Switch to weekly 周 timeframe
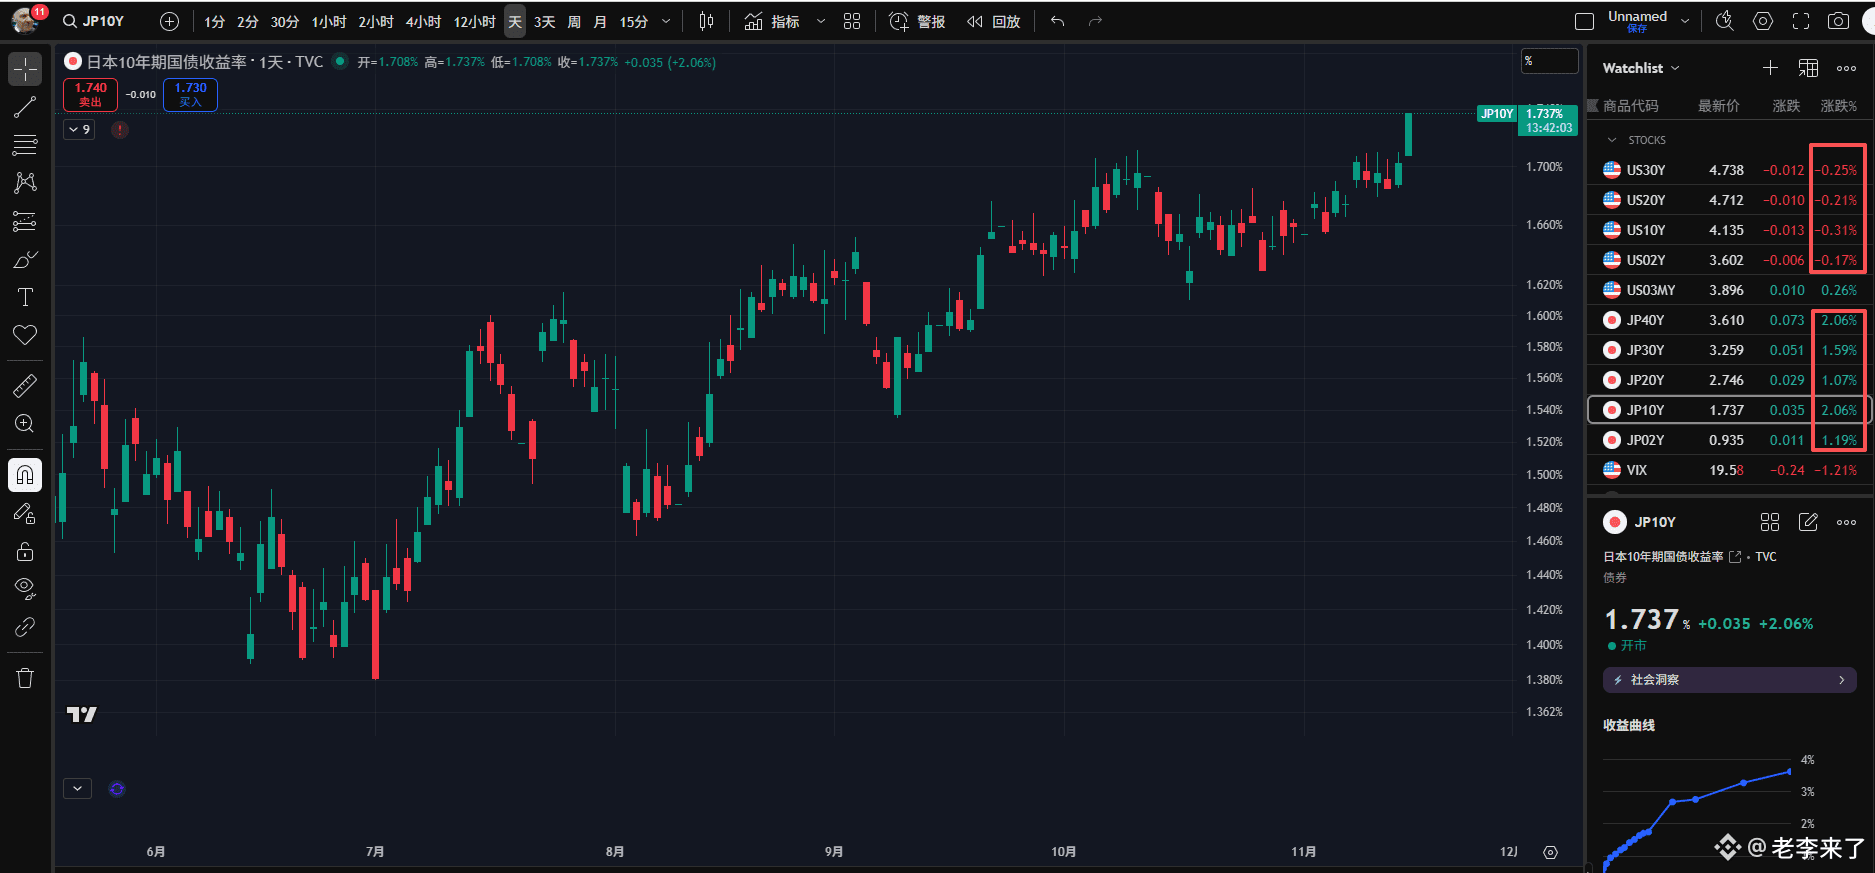1875x873 pixels. (x=574, y=21)
